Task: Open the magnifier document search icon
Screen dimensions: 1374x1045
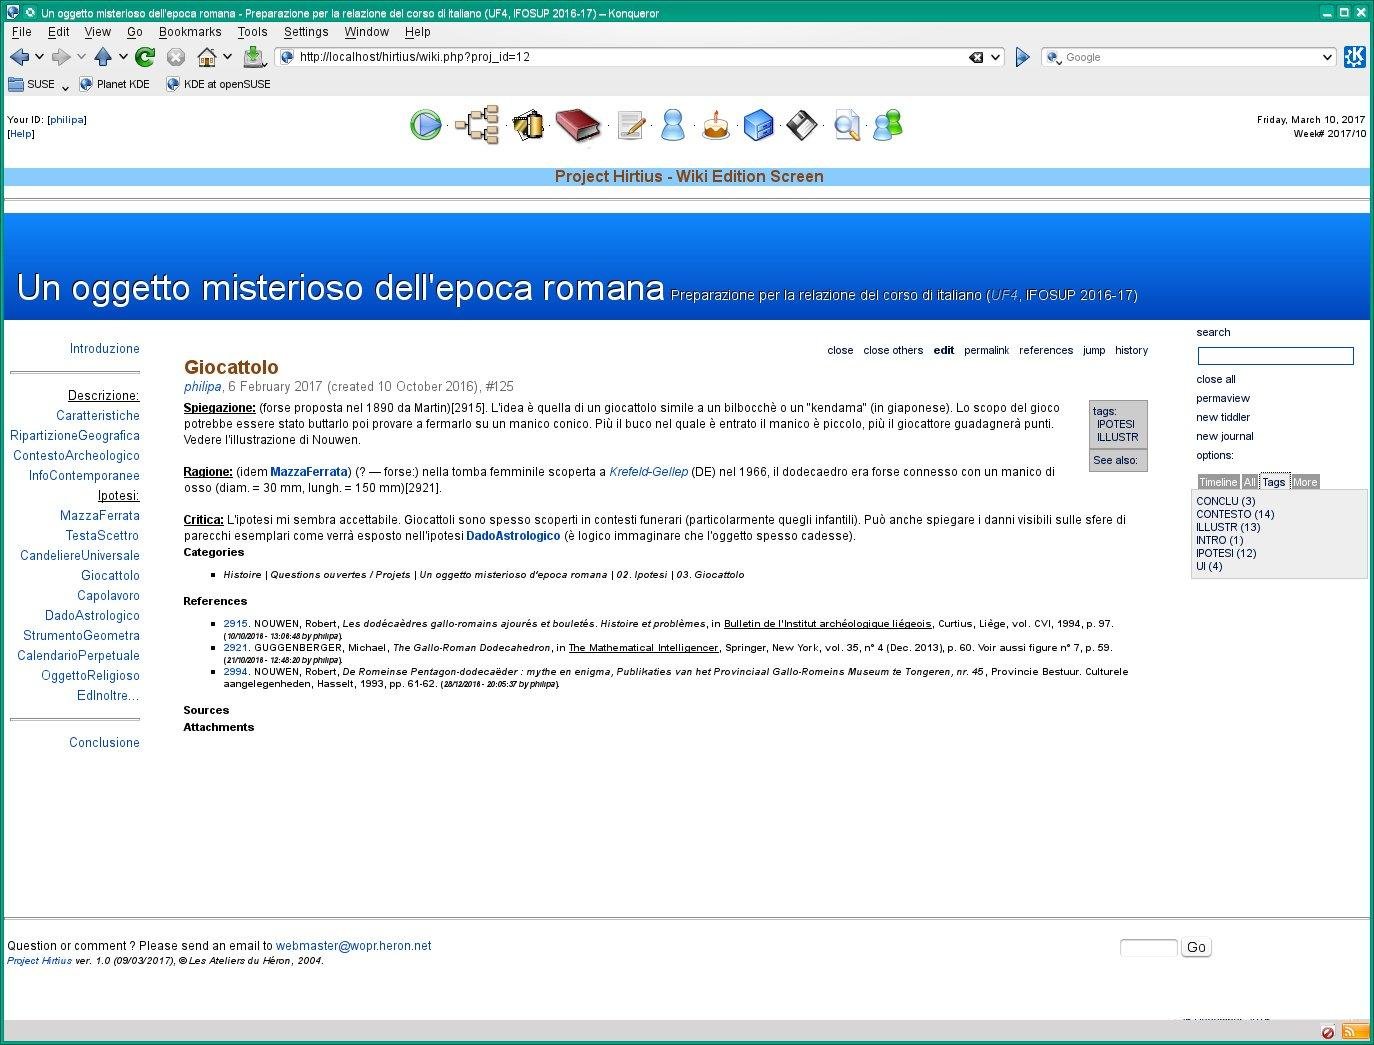Action: click(x=846, y=125)
